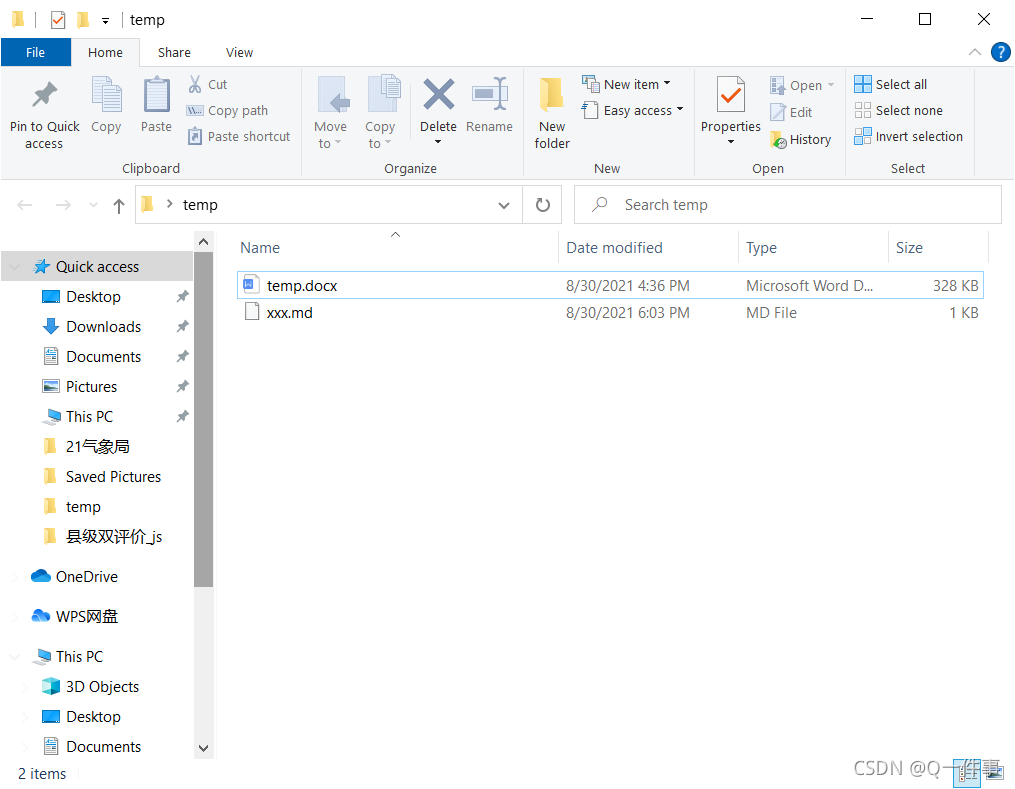Click the Cut scissors icon
Viewport: 1015px width, 789px height.
(195, 84)
